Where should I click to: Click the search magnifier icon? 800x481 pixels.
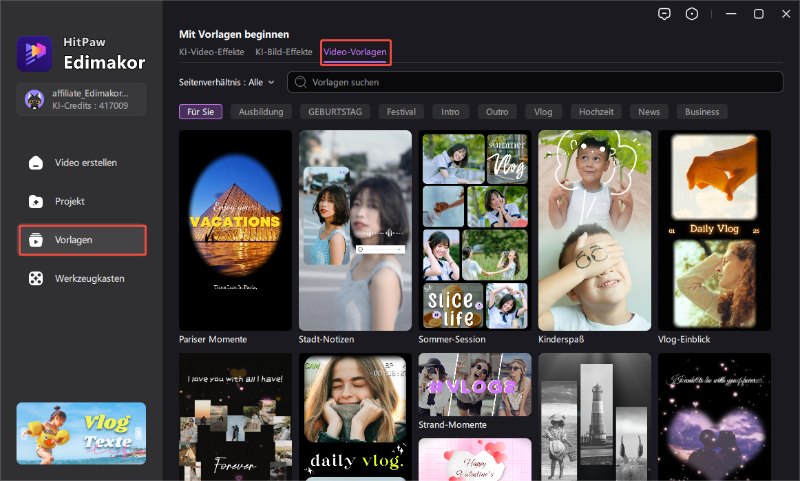(300, 82)
